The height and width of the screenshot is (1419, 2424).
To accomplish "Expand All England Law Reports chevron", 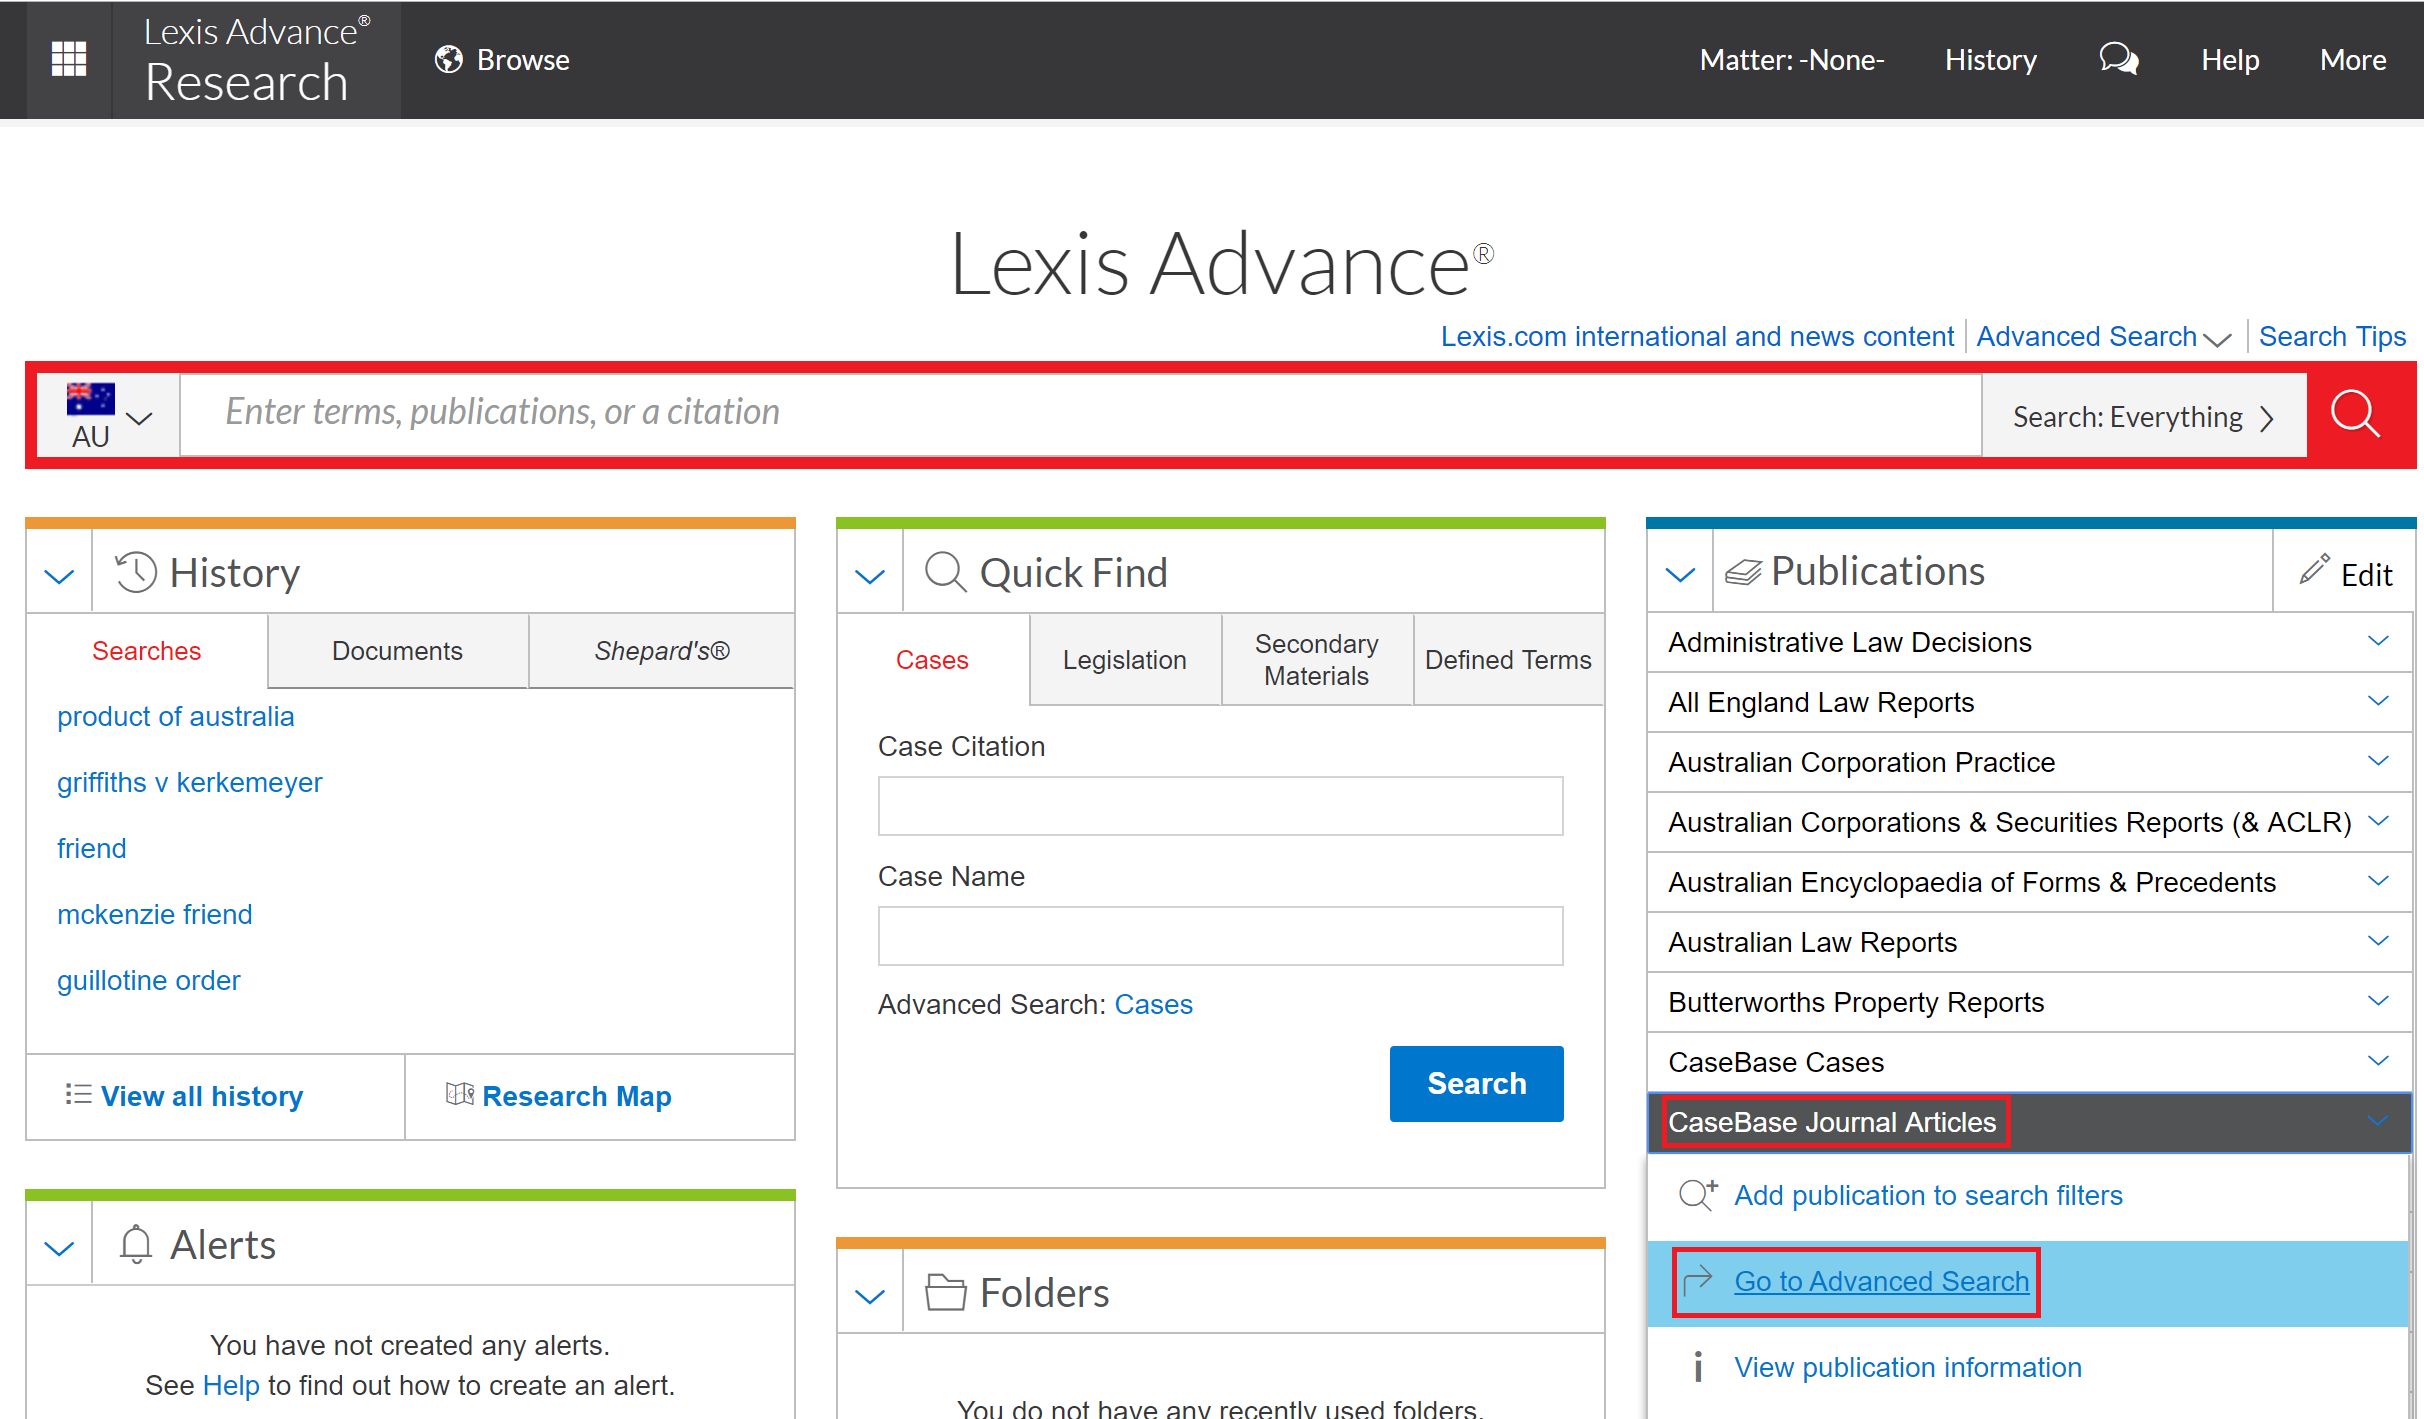I will pos(2378,701).
